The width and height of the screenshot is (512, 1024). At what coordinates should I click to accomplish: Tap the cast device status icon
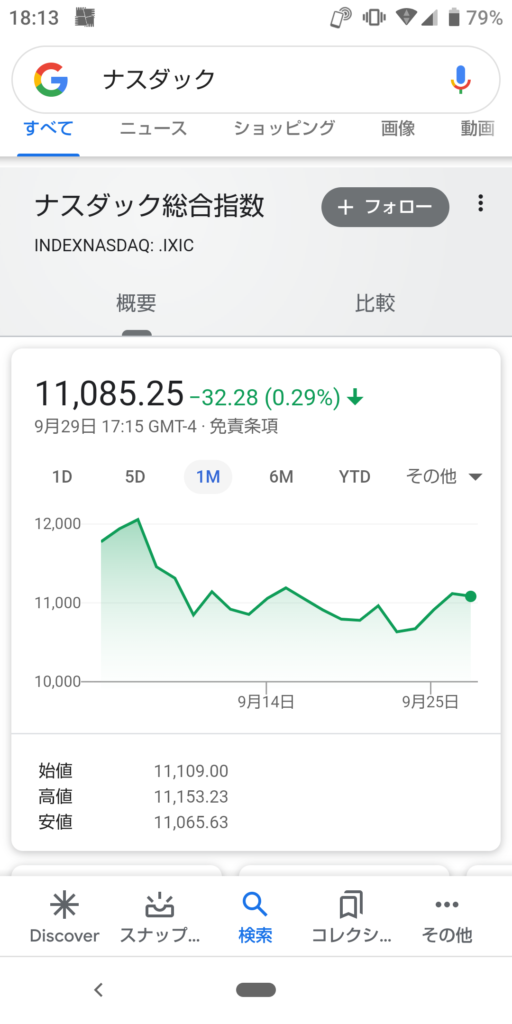pyautogui.click(x=341, y=18)
